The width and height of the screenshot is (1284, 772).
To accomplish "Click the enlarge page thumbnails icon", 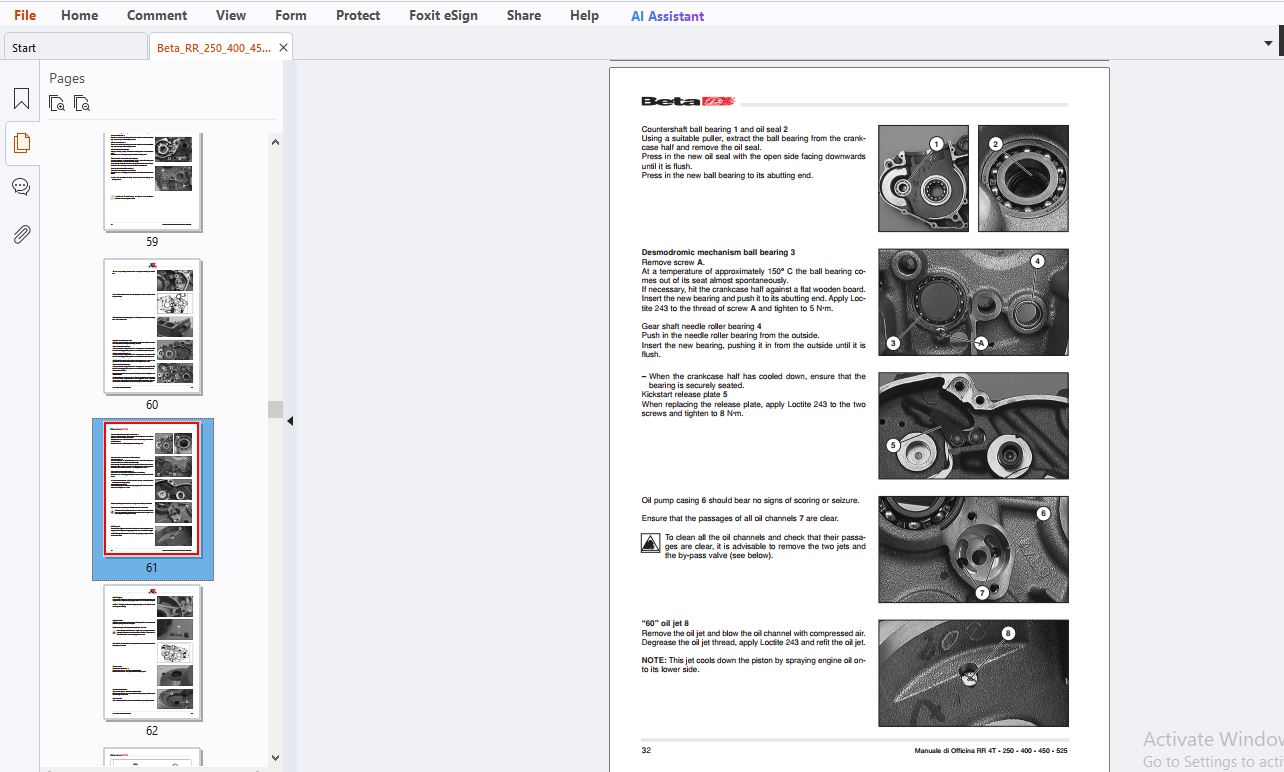I will click(x=57, y=103).
